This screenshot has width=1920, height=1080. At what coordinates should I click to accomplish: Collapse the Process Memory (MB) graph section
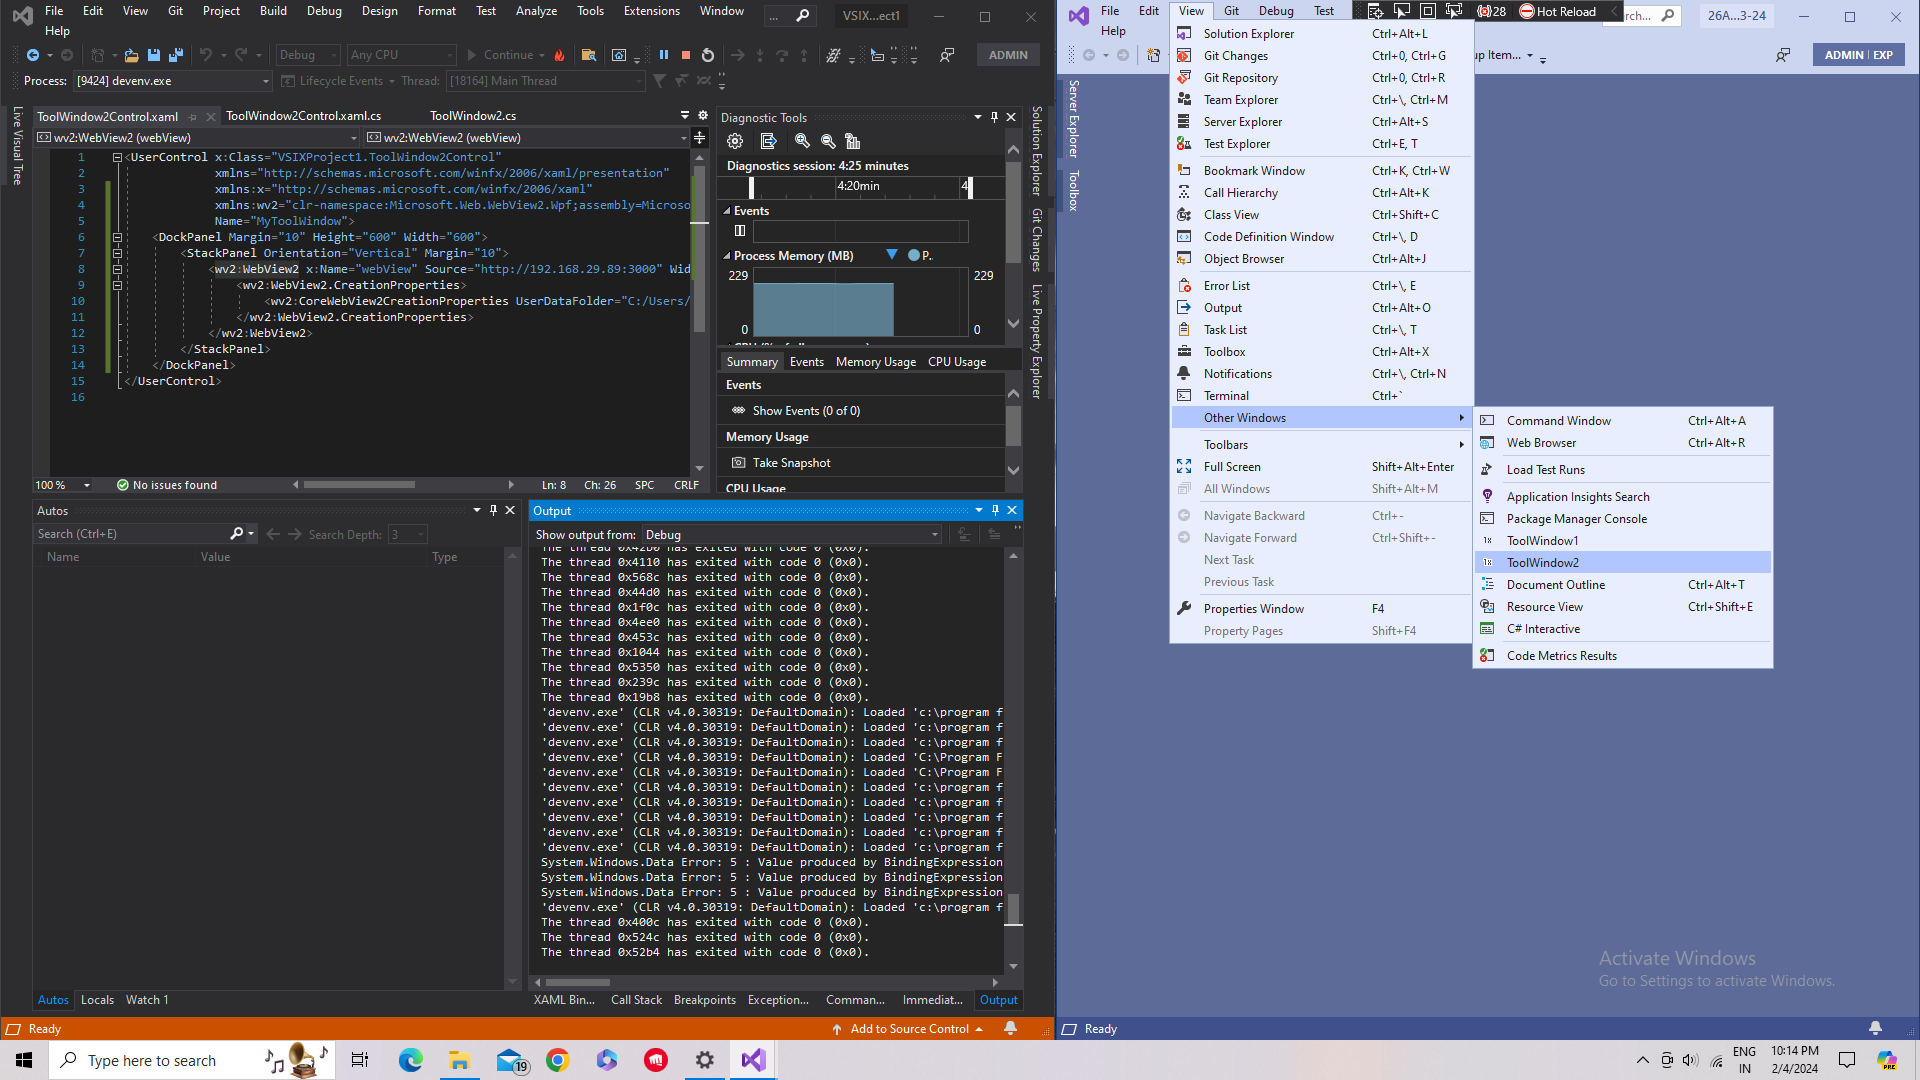(x=727, y=256)
